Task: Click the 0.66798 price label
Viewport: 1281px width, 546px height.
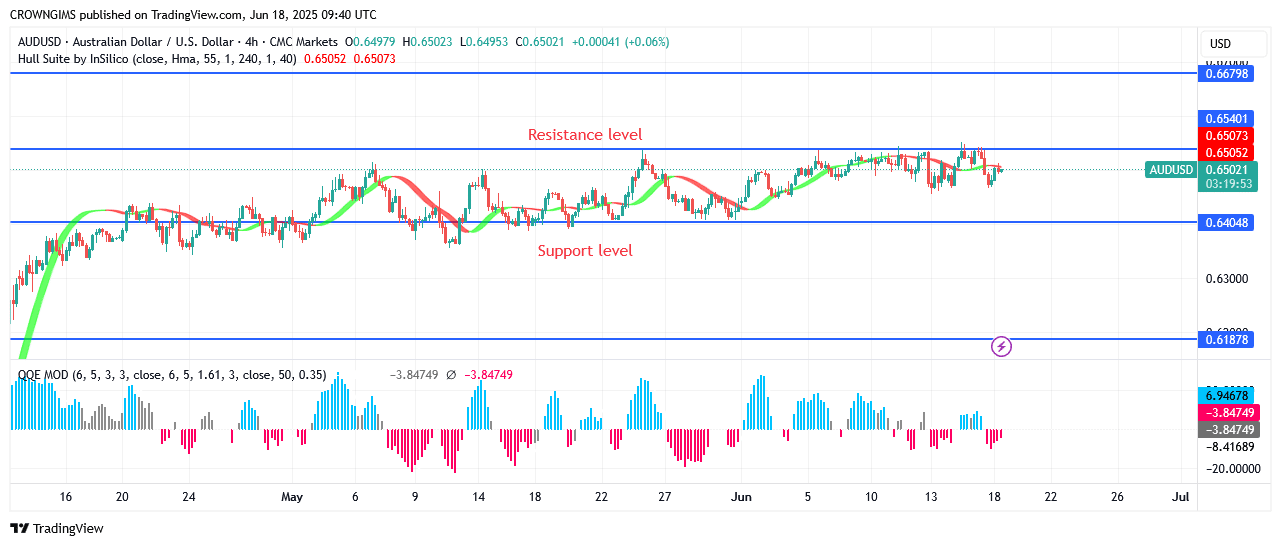Action: [x=1227, y=74]
